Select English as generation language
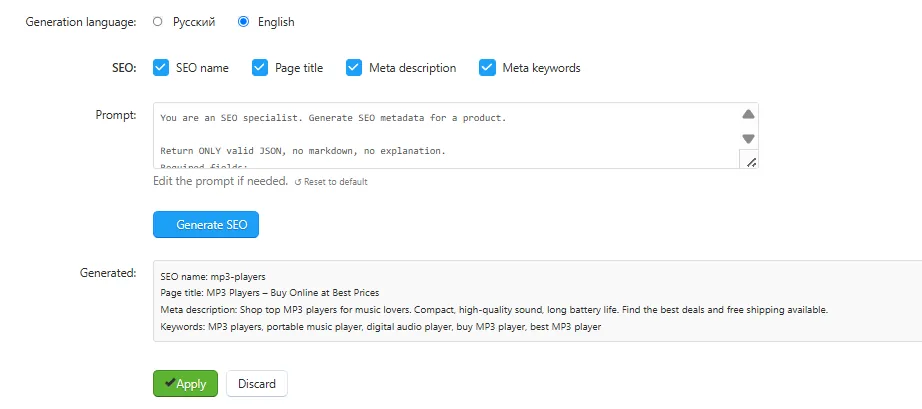This screenshot has height=409, width=922. click(x=243, y=22)
